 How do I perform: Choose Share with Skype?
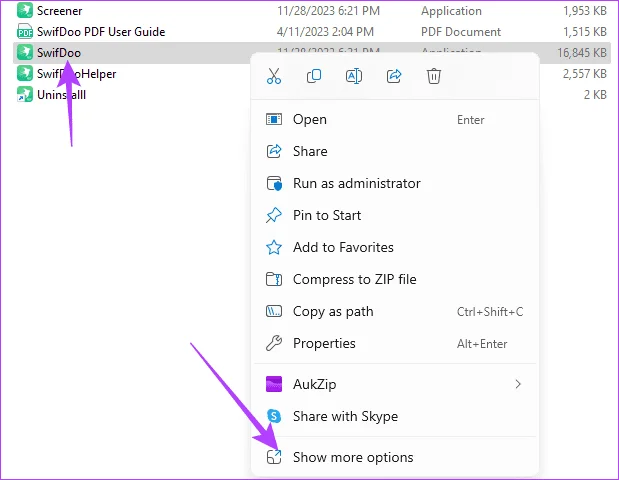(395, 416)
